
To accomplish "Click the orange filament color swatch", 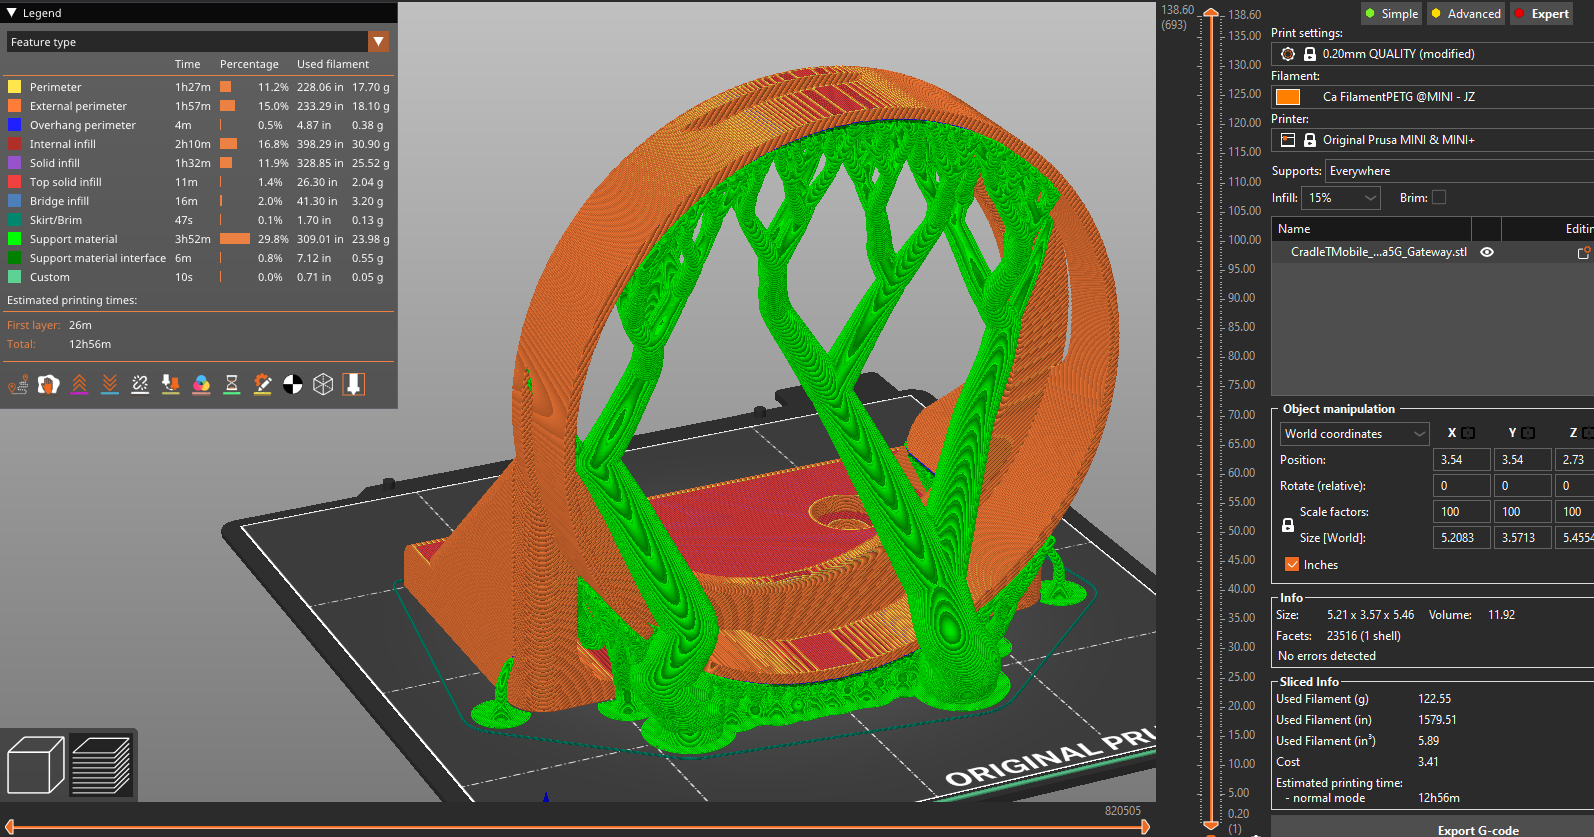I will 1288,97.
